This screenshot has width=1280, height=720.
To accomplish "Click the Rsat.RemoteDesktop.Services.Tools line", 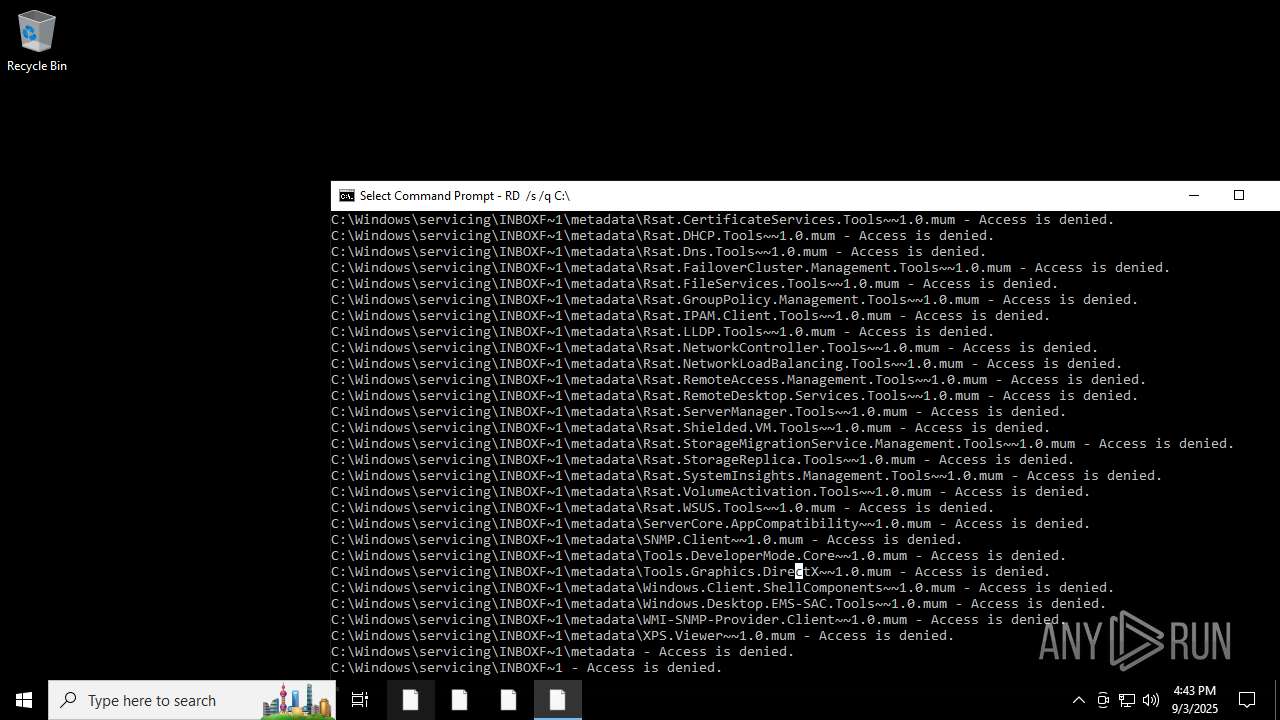I will click(x=735, y=396).
